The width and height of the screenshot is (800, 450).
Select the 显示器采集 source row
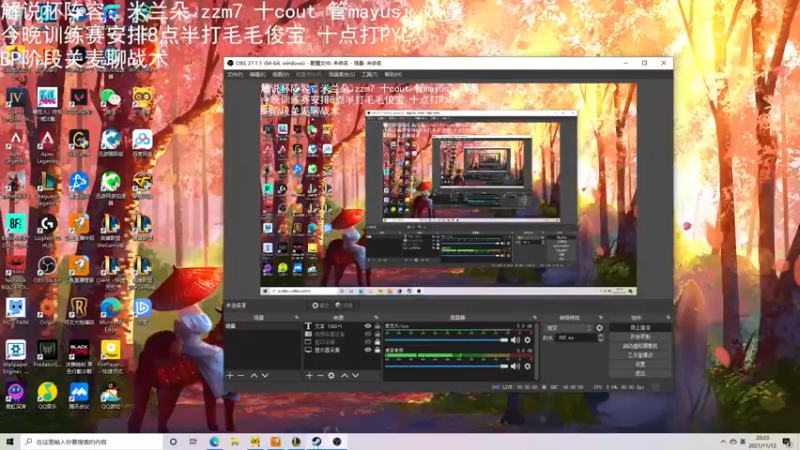click(342, 350)
